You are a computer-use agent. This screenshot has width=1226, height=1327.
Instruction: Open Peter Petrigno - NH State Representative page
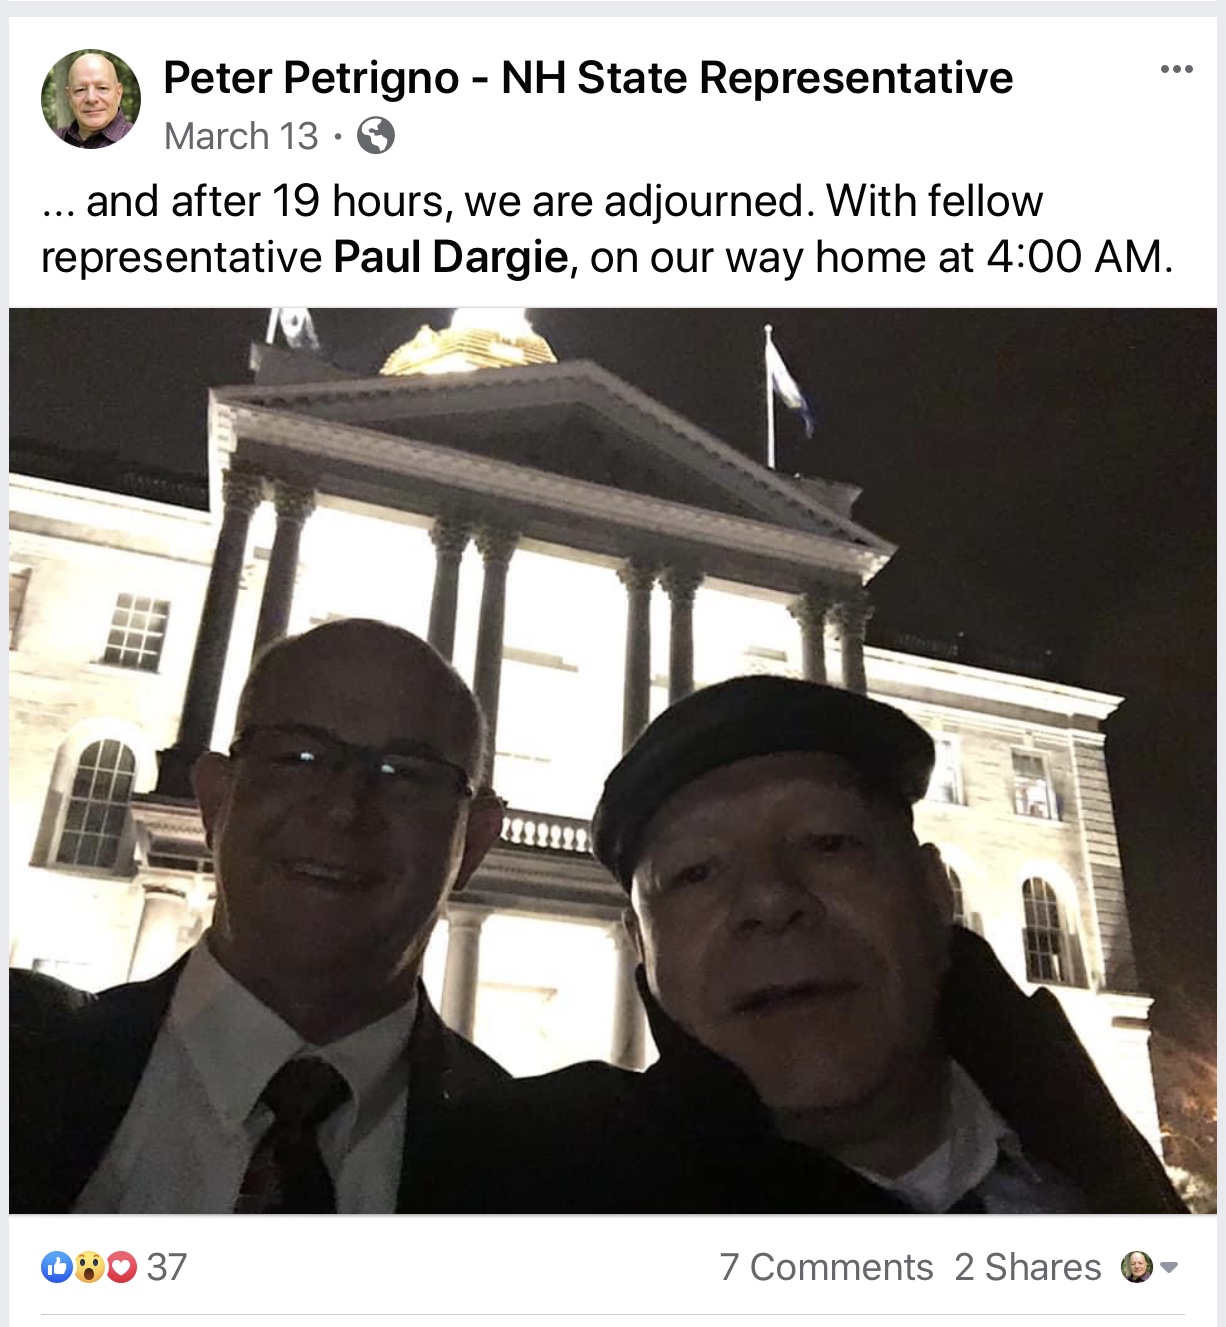[x=588, y=78]
